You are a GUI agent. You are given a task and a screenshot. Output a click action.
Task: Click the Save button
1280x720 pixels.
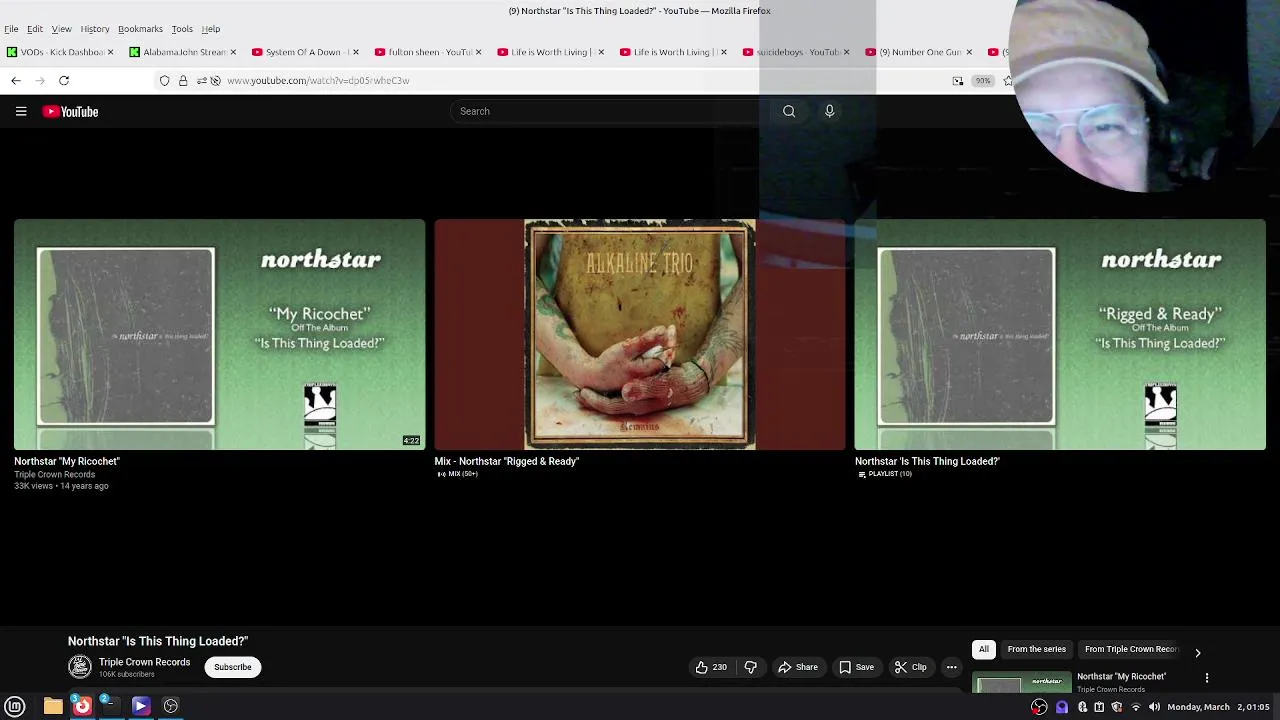click(857, 667)
